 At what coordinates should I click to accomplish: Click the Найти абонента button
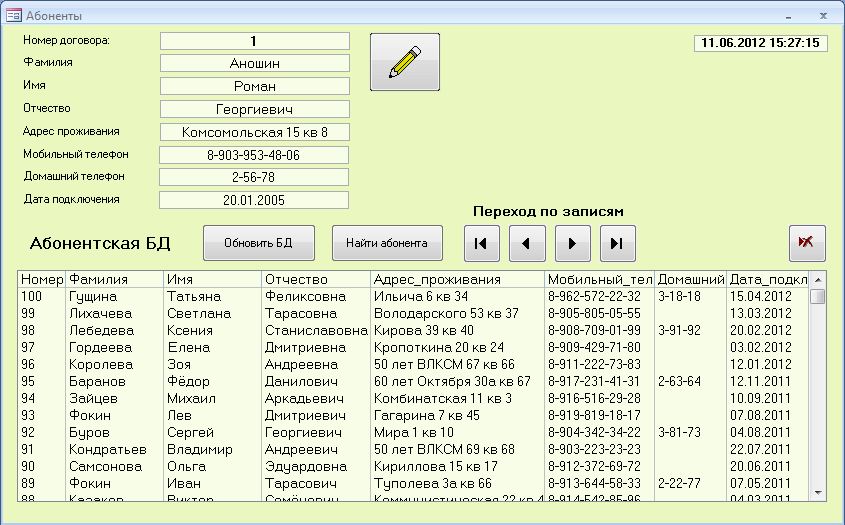(x=387, y=243)
